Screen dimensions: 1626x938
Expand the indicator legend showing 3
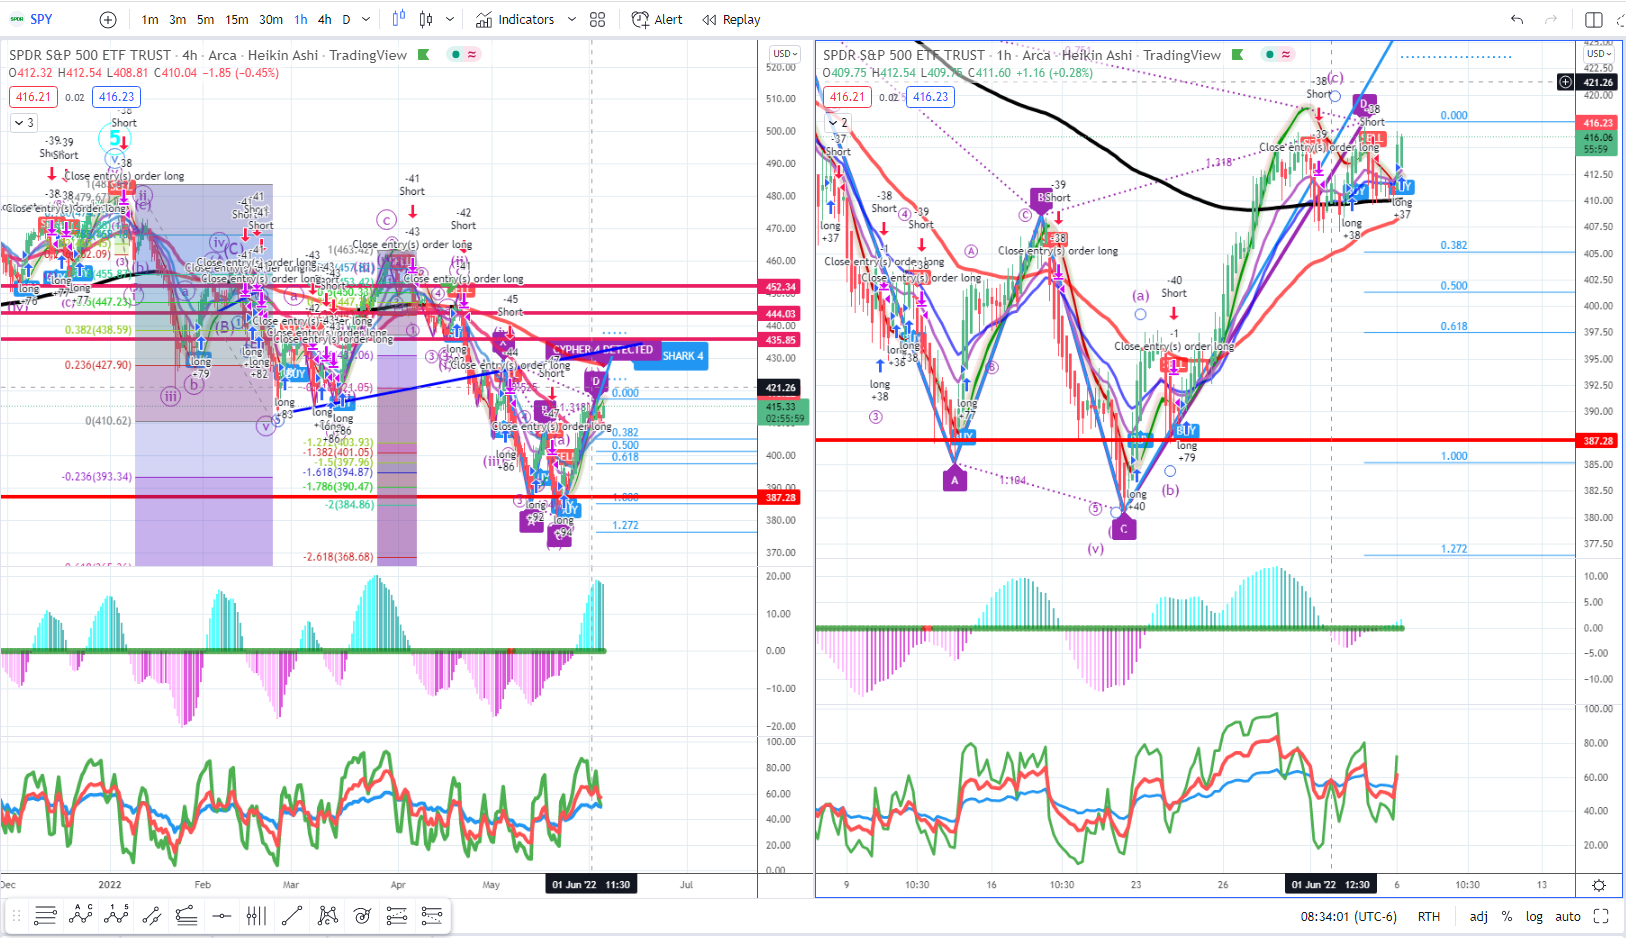(x=23, y=123)
